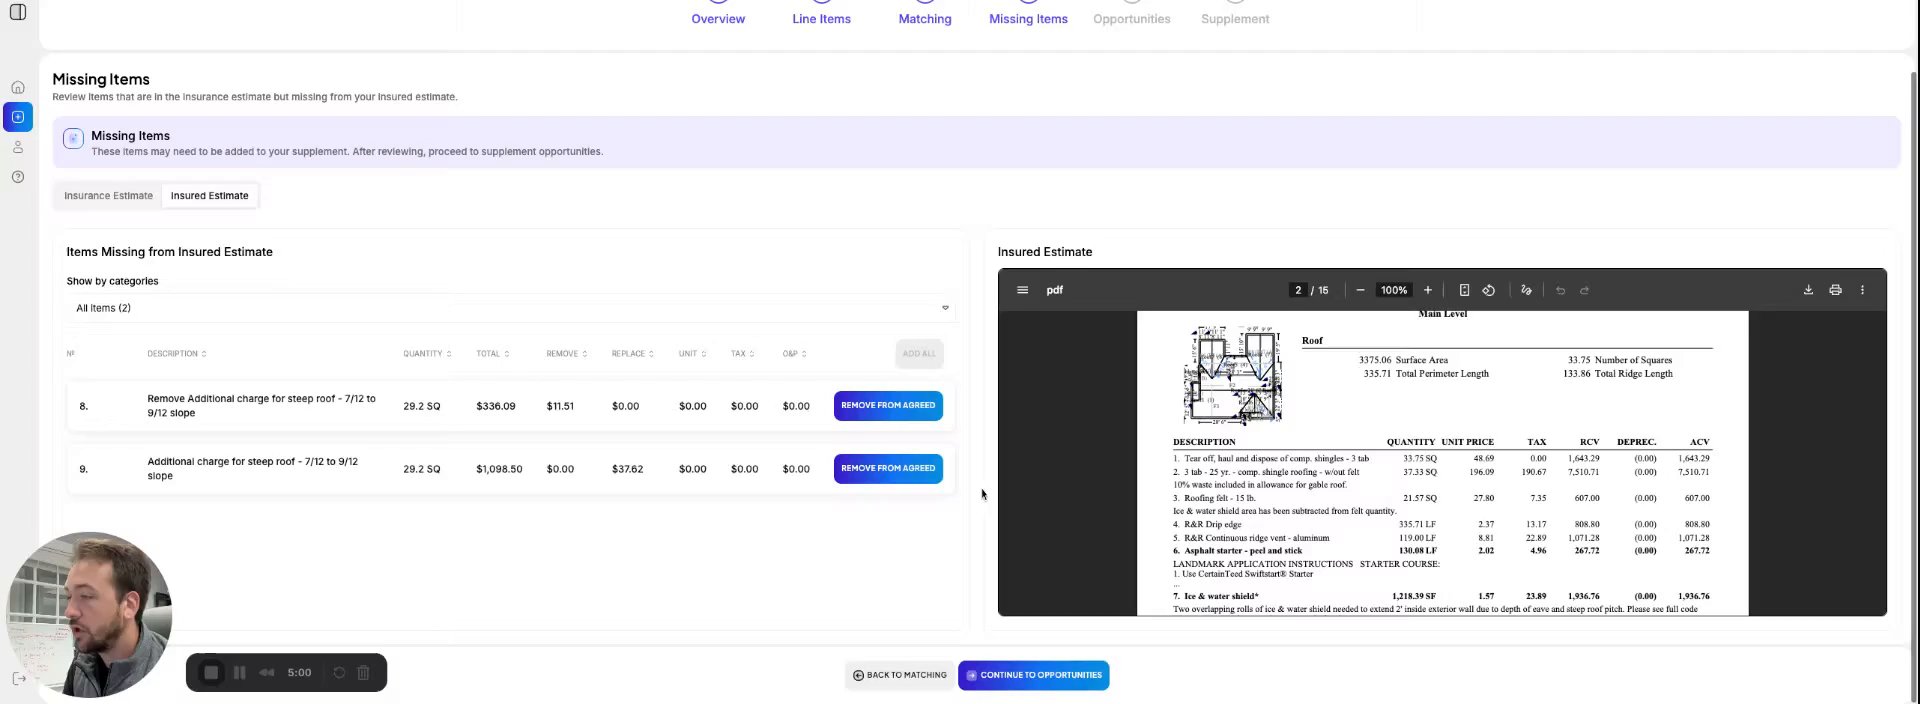
Task: Zoom in the PDF with plus icon
Action: pyautogui.click(x=1428, y=290)
